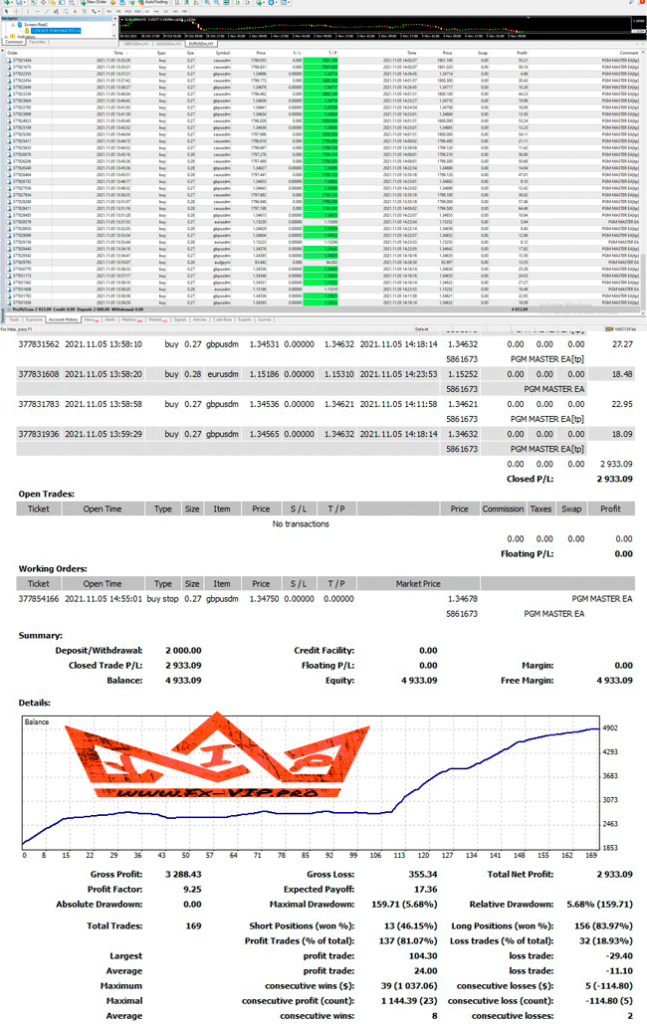647x1024 pixels.
Task: Click the icon of order 377821675
Action: tap(7, 68)
